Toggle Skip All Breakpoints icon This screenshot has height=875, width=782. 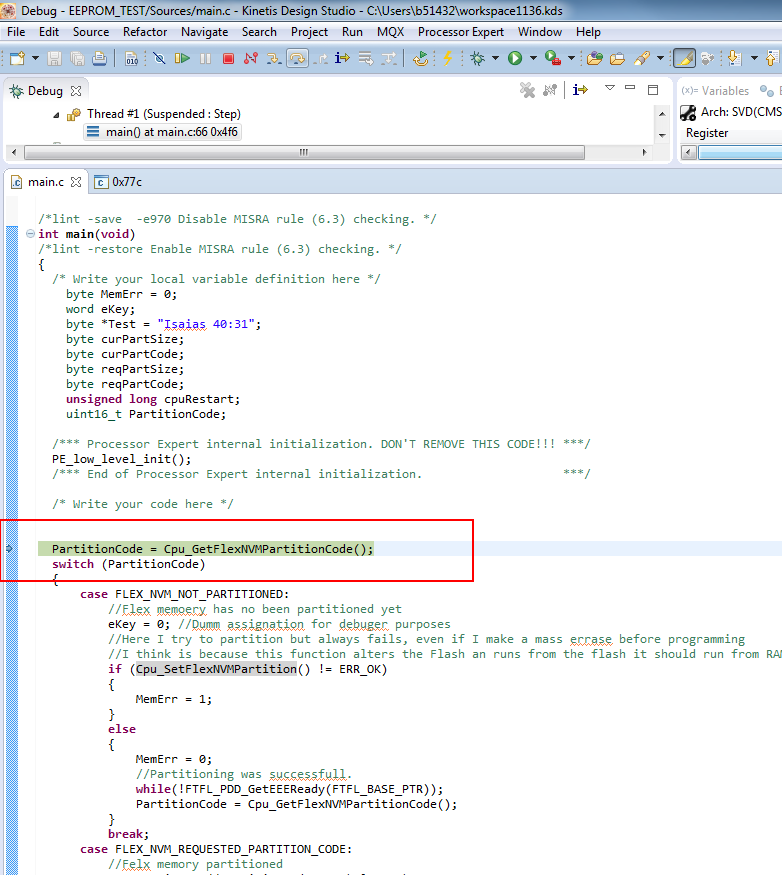pos(159,58)
